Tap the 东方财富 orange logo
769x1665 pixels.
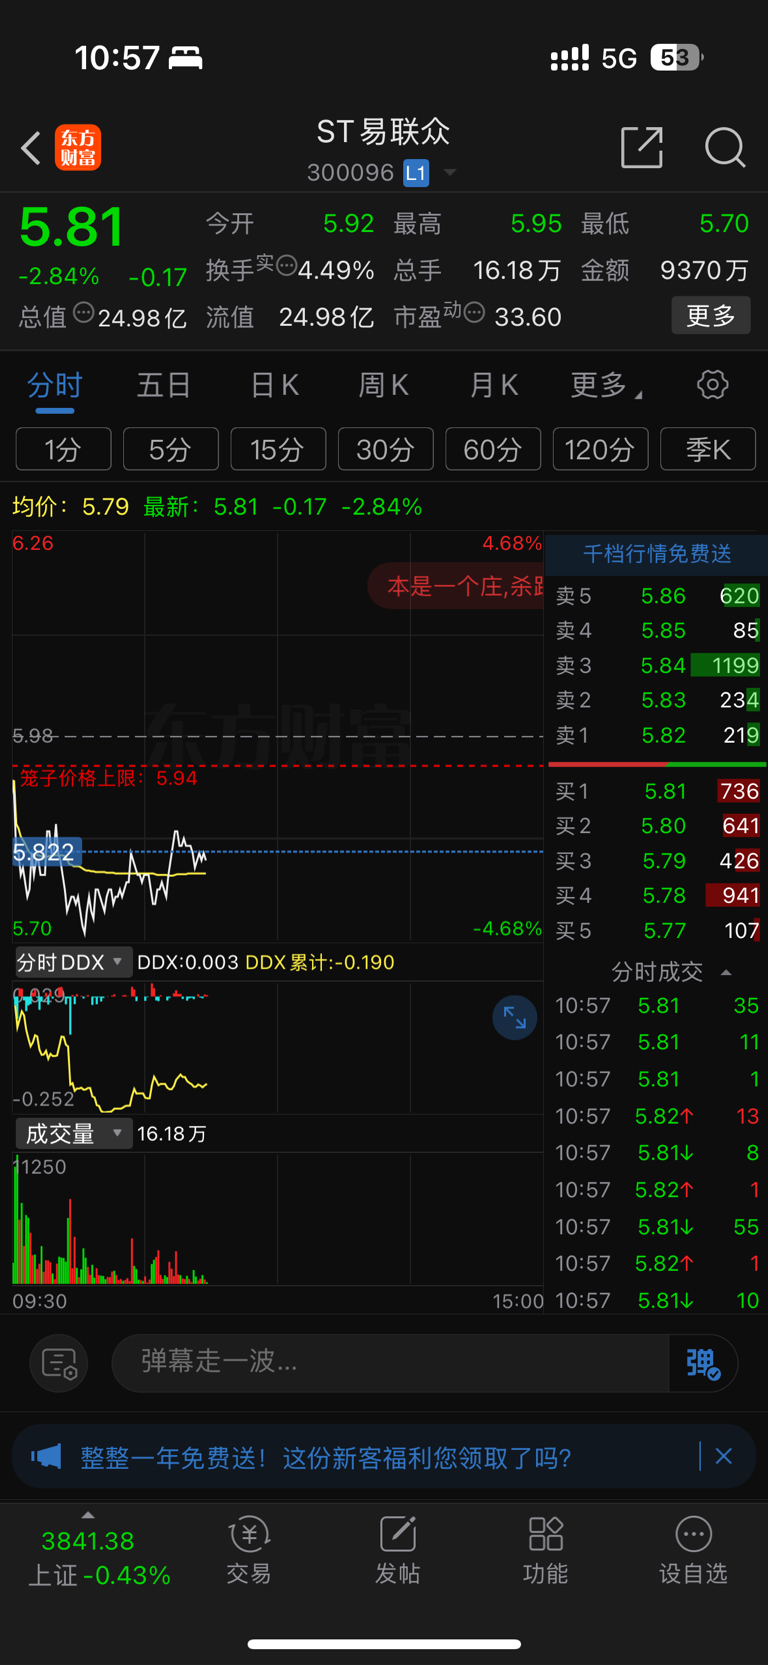(x=78, y=148)
